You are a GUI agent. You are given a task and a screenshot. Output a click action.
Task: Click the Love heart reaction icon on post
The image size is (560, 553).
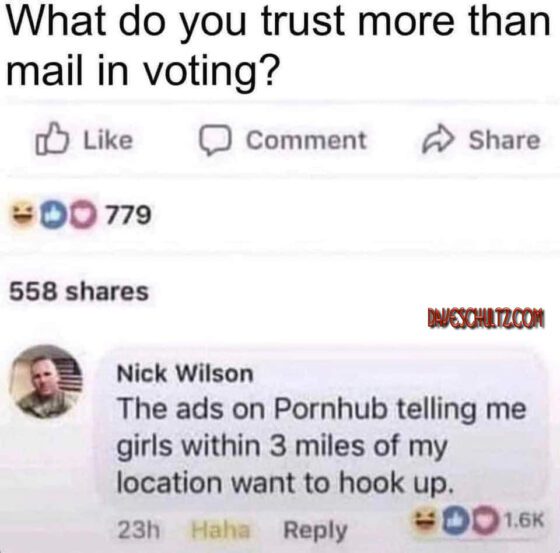coord(83,215)
